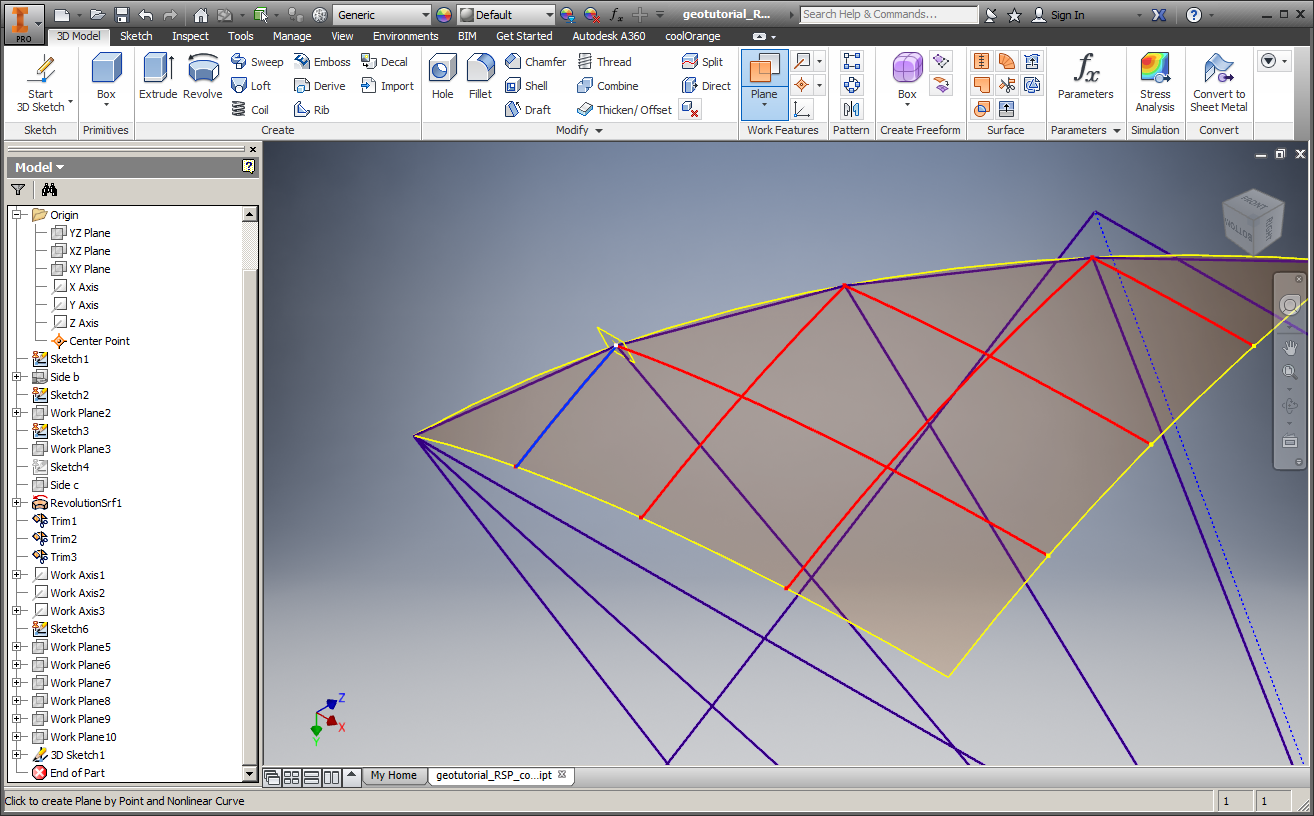Screen dimensions: 1314x816
Task: Open the appearance color wheel icon
Action: (x=444, y=15)
